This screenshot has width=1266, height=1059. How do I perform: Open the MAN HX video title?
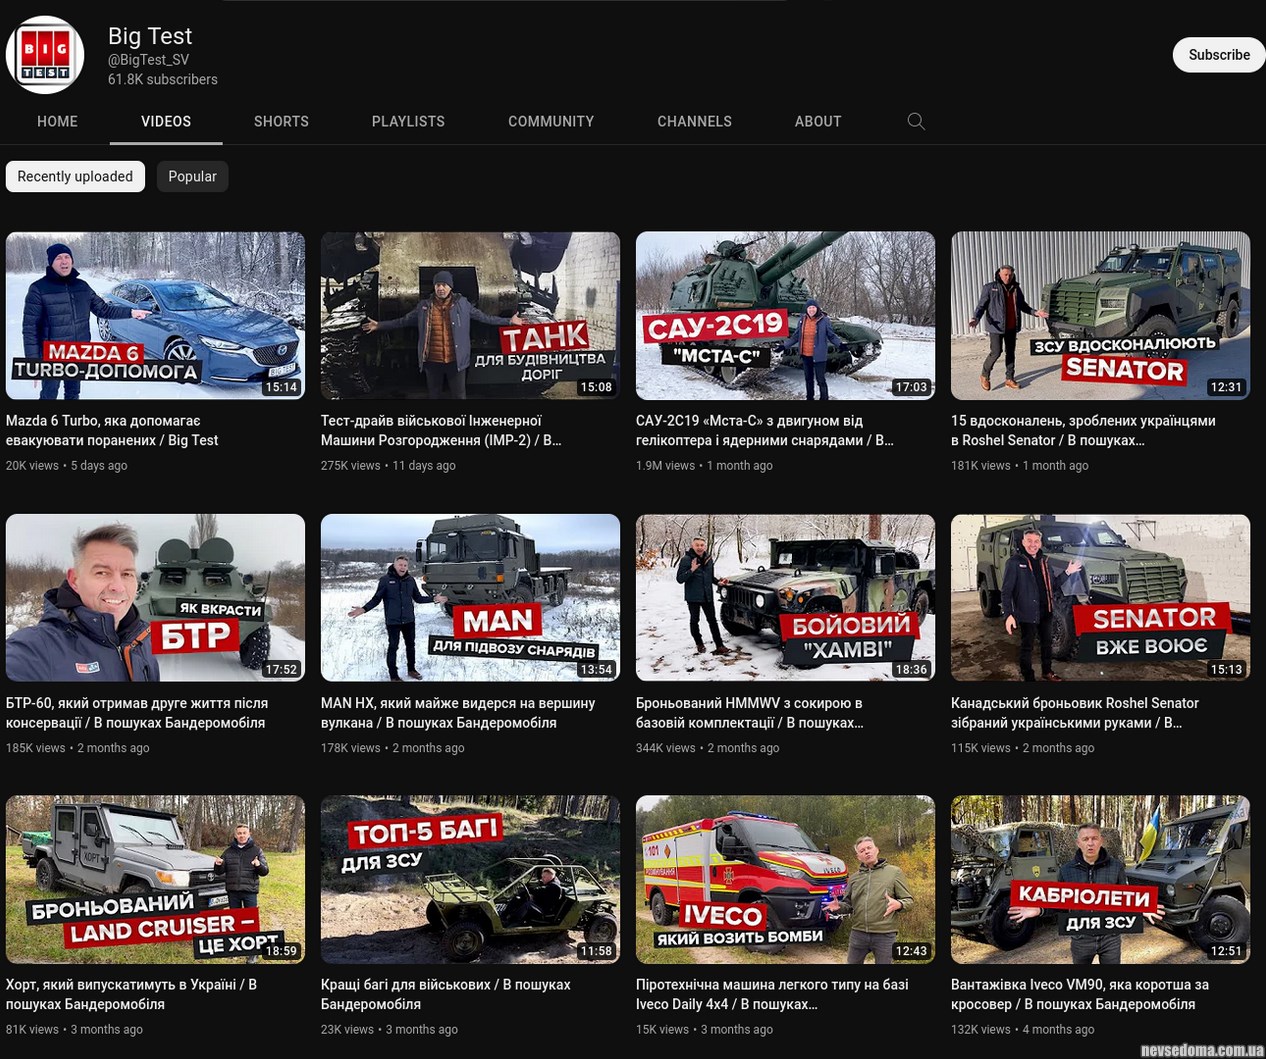tap(458, 712)
